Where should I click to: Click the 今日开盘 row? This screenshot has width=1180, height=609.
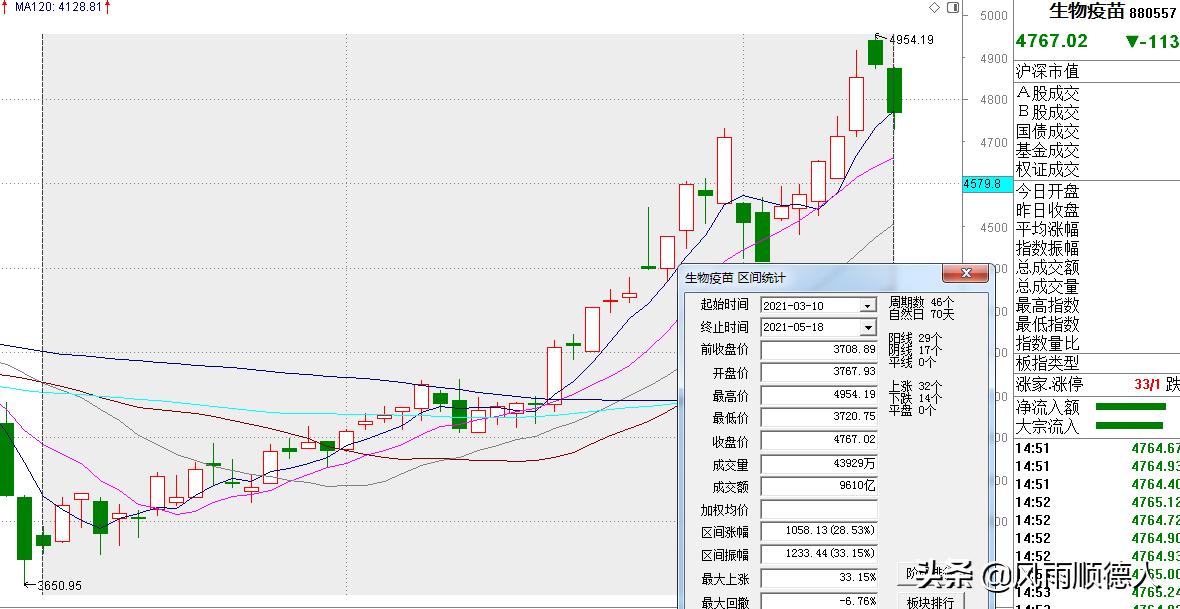point(1097,191)
